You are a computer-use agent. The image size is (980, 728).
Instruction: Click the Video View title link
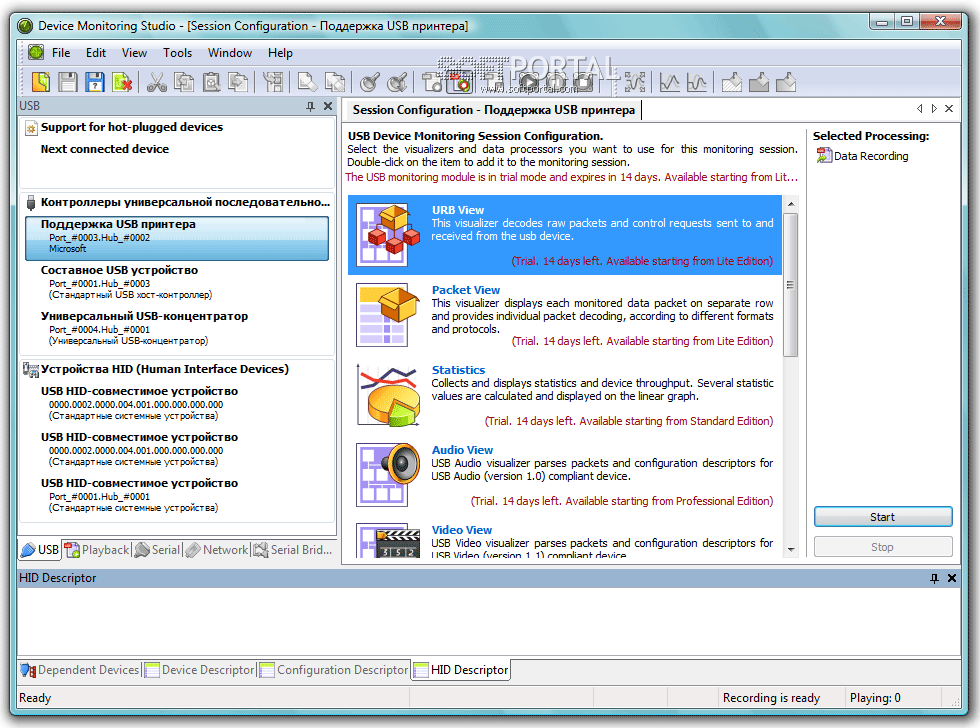coord(461,530)
